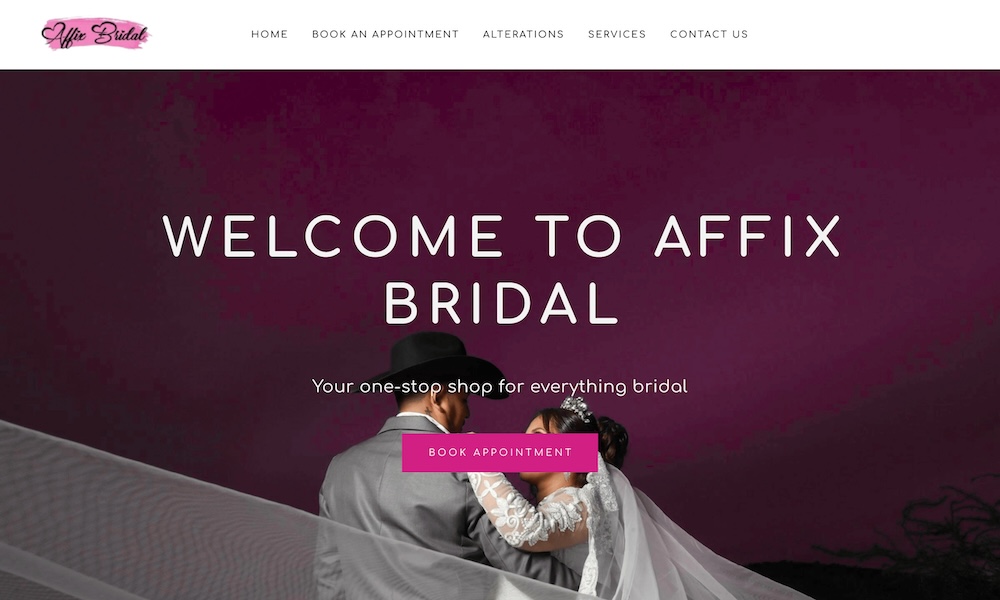
Task: Open the Home menu item
Action: pyautogui.click(x=269, y=34)
